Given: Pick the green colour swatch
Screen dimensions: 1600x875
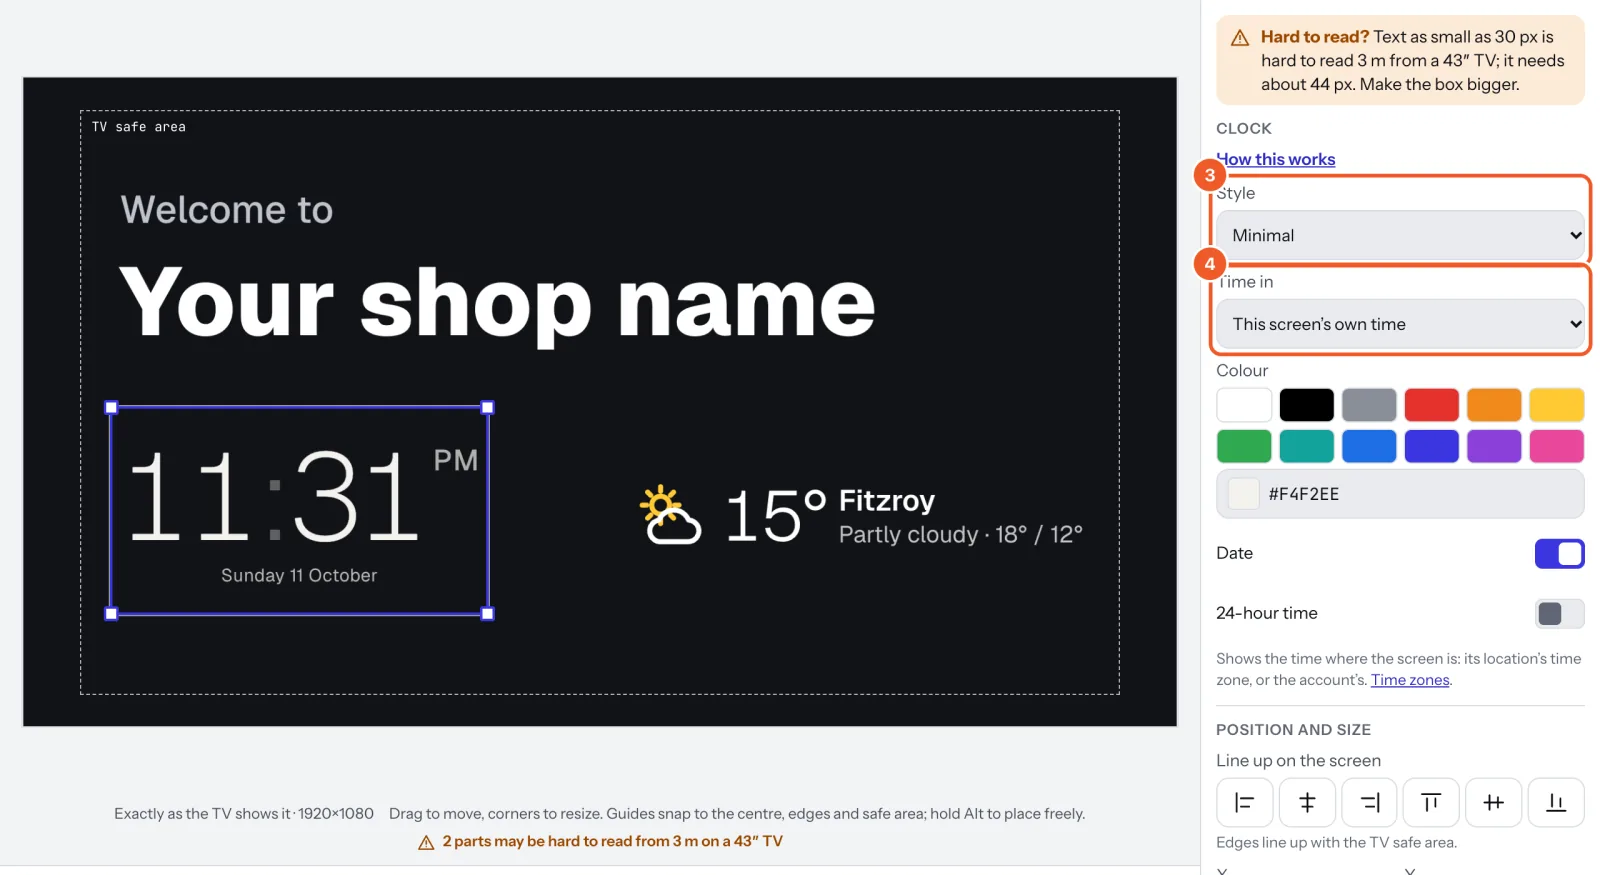Looking at the screenshot, I should (x=1244, y=446).
